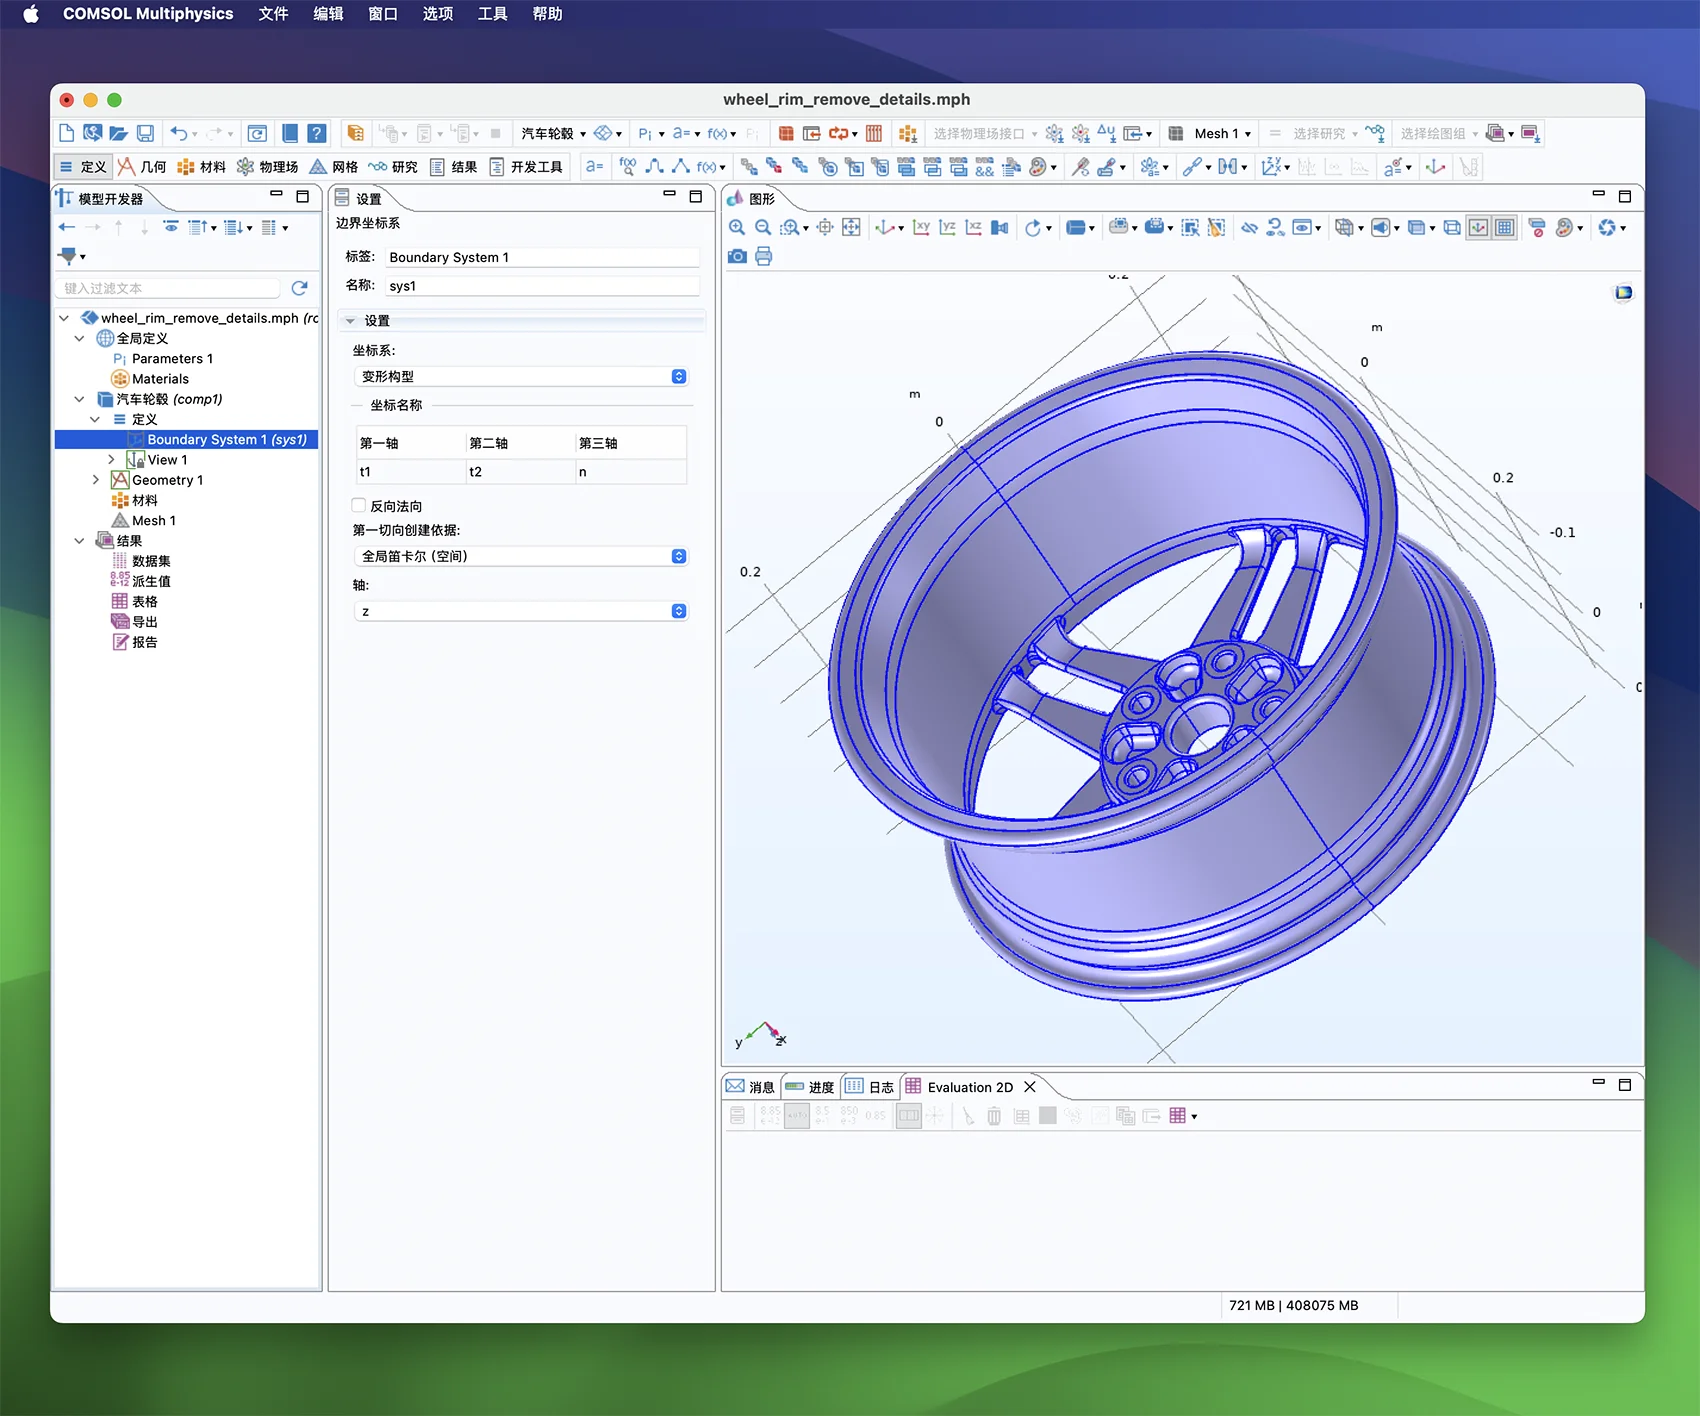Screen dimensions: 1700x1416
Task: Click the New file icon
Action: tap(66, 133)
